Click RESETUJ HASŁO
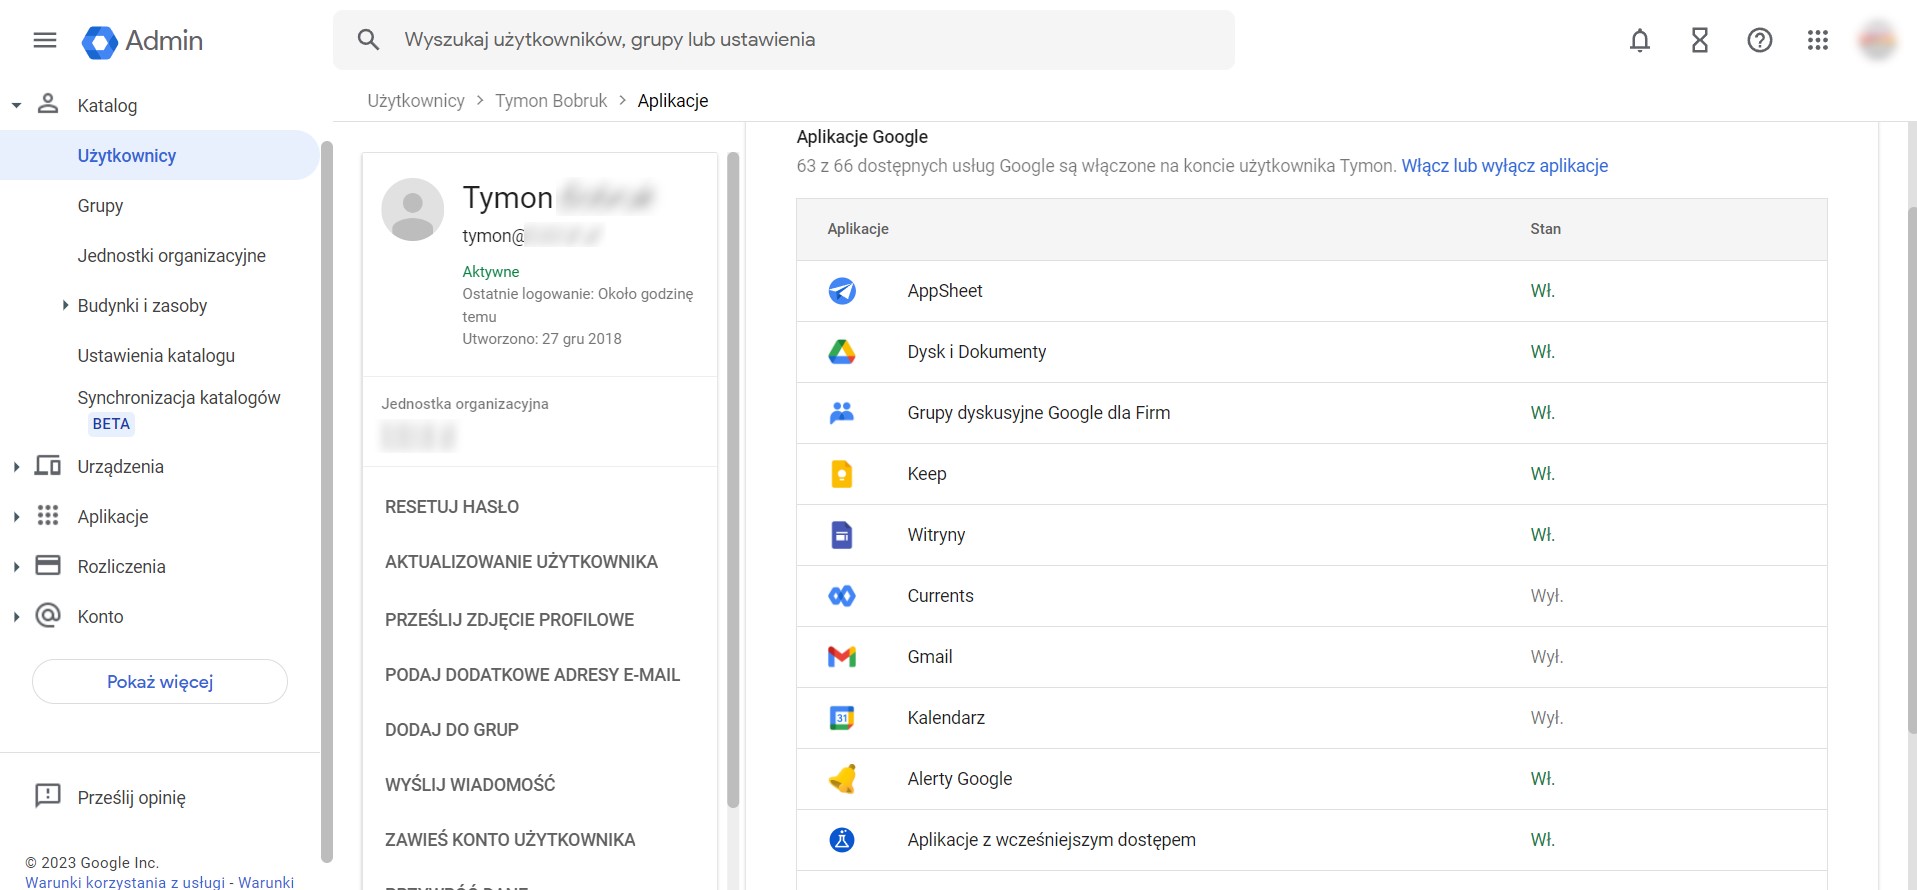This screenshot has height=890, width=1917. coord(452,507)
